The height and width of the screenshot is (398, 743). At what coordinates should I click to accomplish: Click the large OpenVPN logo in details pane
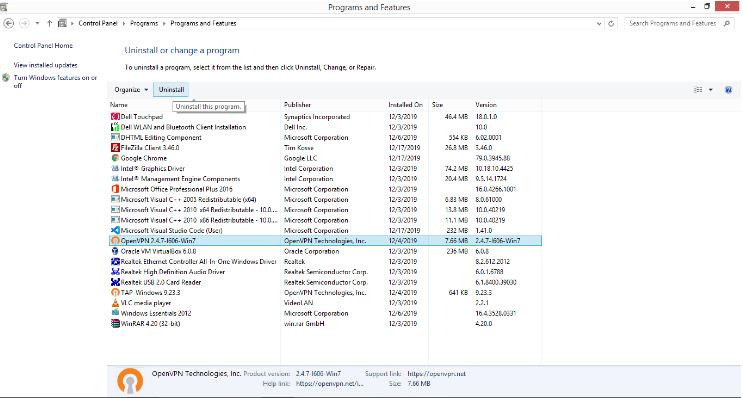click(x=130, y=380)
